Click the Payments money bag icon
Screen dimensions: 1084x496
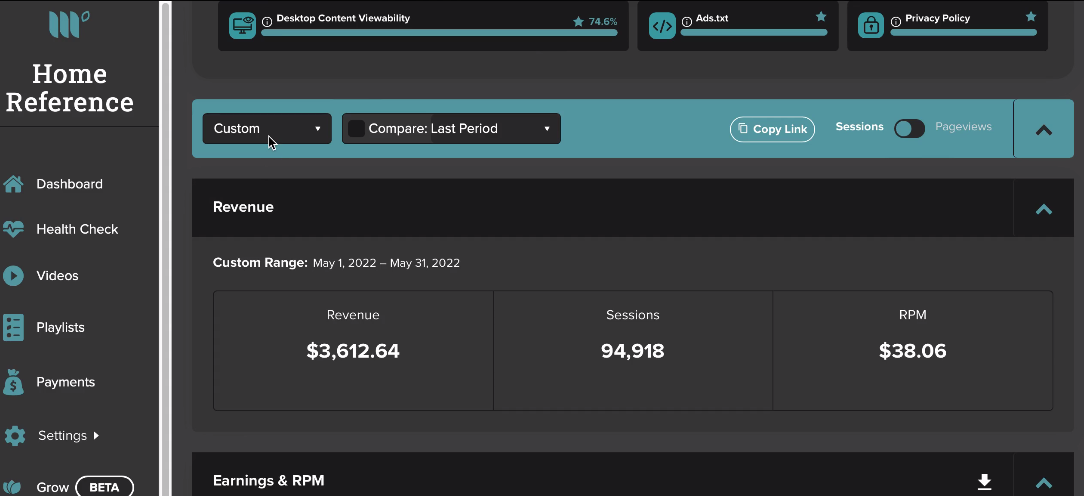(13, 382)
